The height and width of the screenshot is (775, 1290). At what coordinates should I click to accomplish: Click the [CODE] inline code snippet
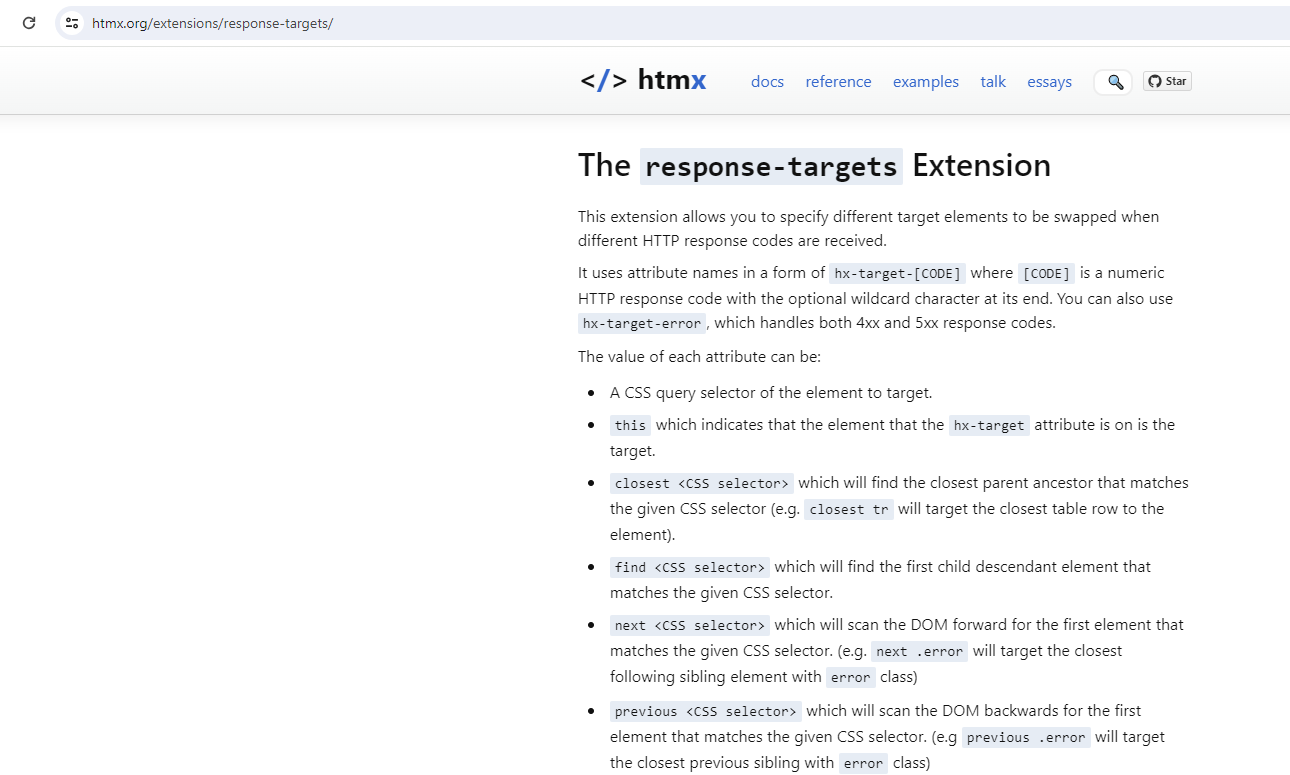click(x=1046, y=274)
